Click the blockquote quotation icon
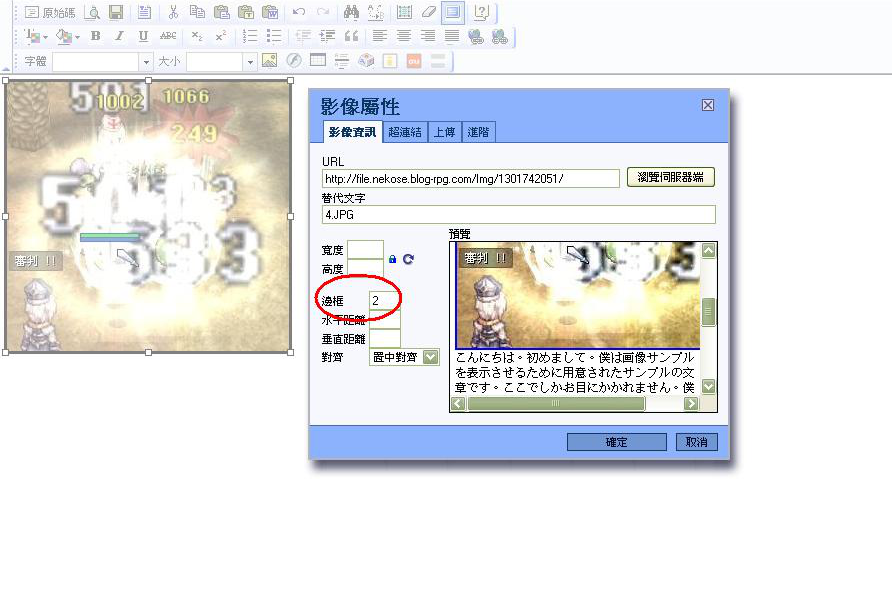This screenshot has height=600, width=892. click(351, 36)
